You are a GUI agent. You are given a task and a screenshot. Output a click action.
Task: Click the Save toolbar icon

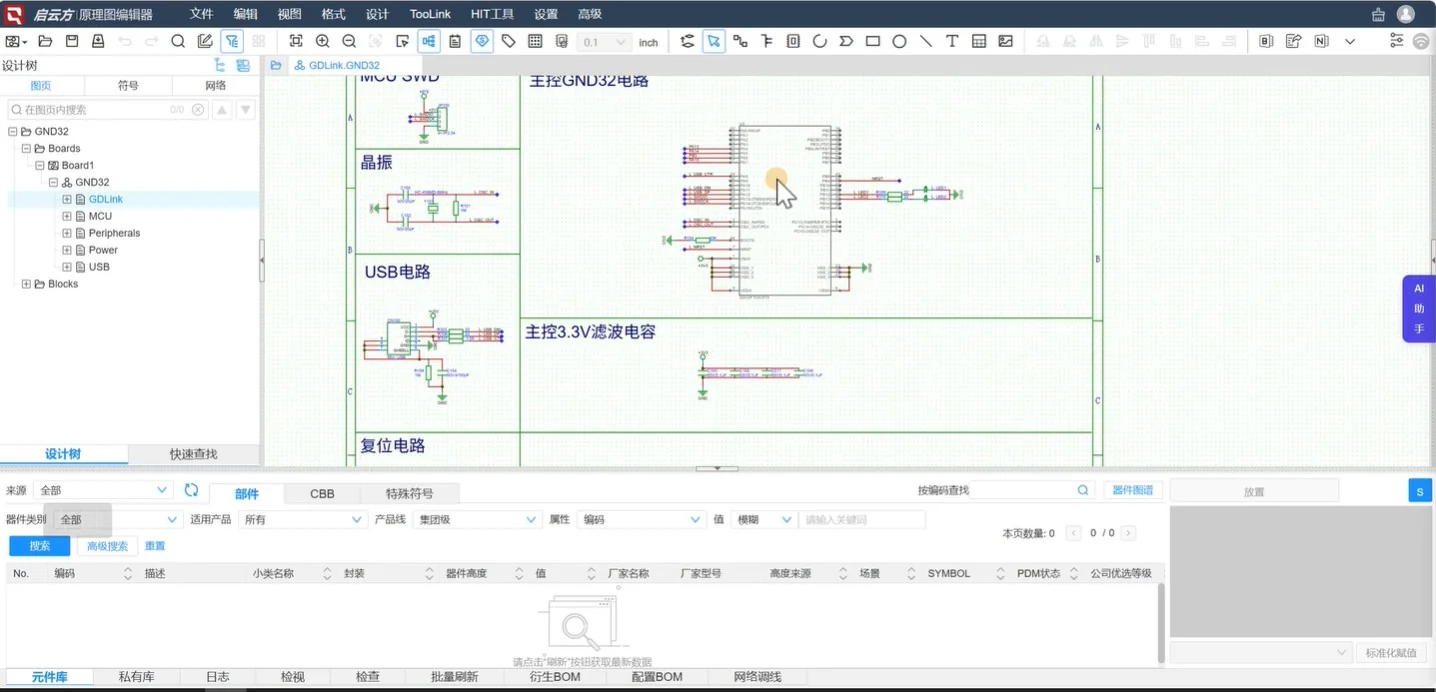72,41
